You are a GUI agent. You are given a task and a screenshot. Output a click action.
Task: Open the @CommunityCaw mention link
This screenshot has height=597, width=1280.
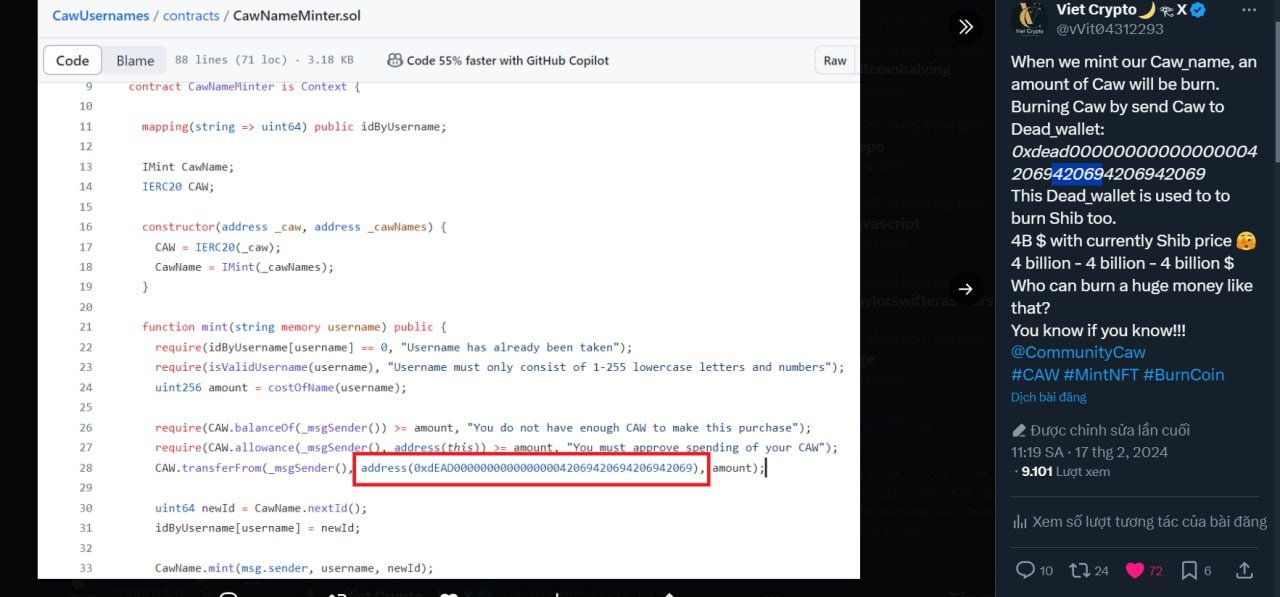(x=1078, y=352)
